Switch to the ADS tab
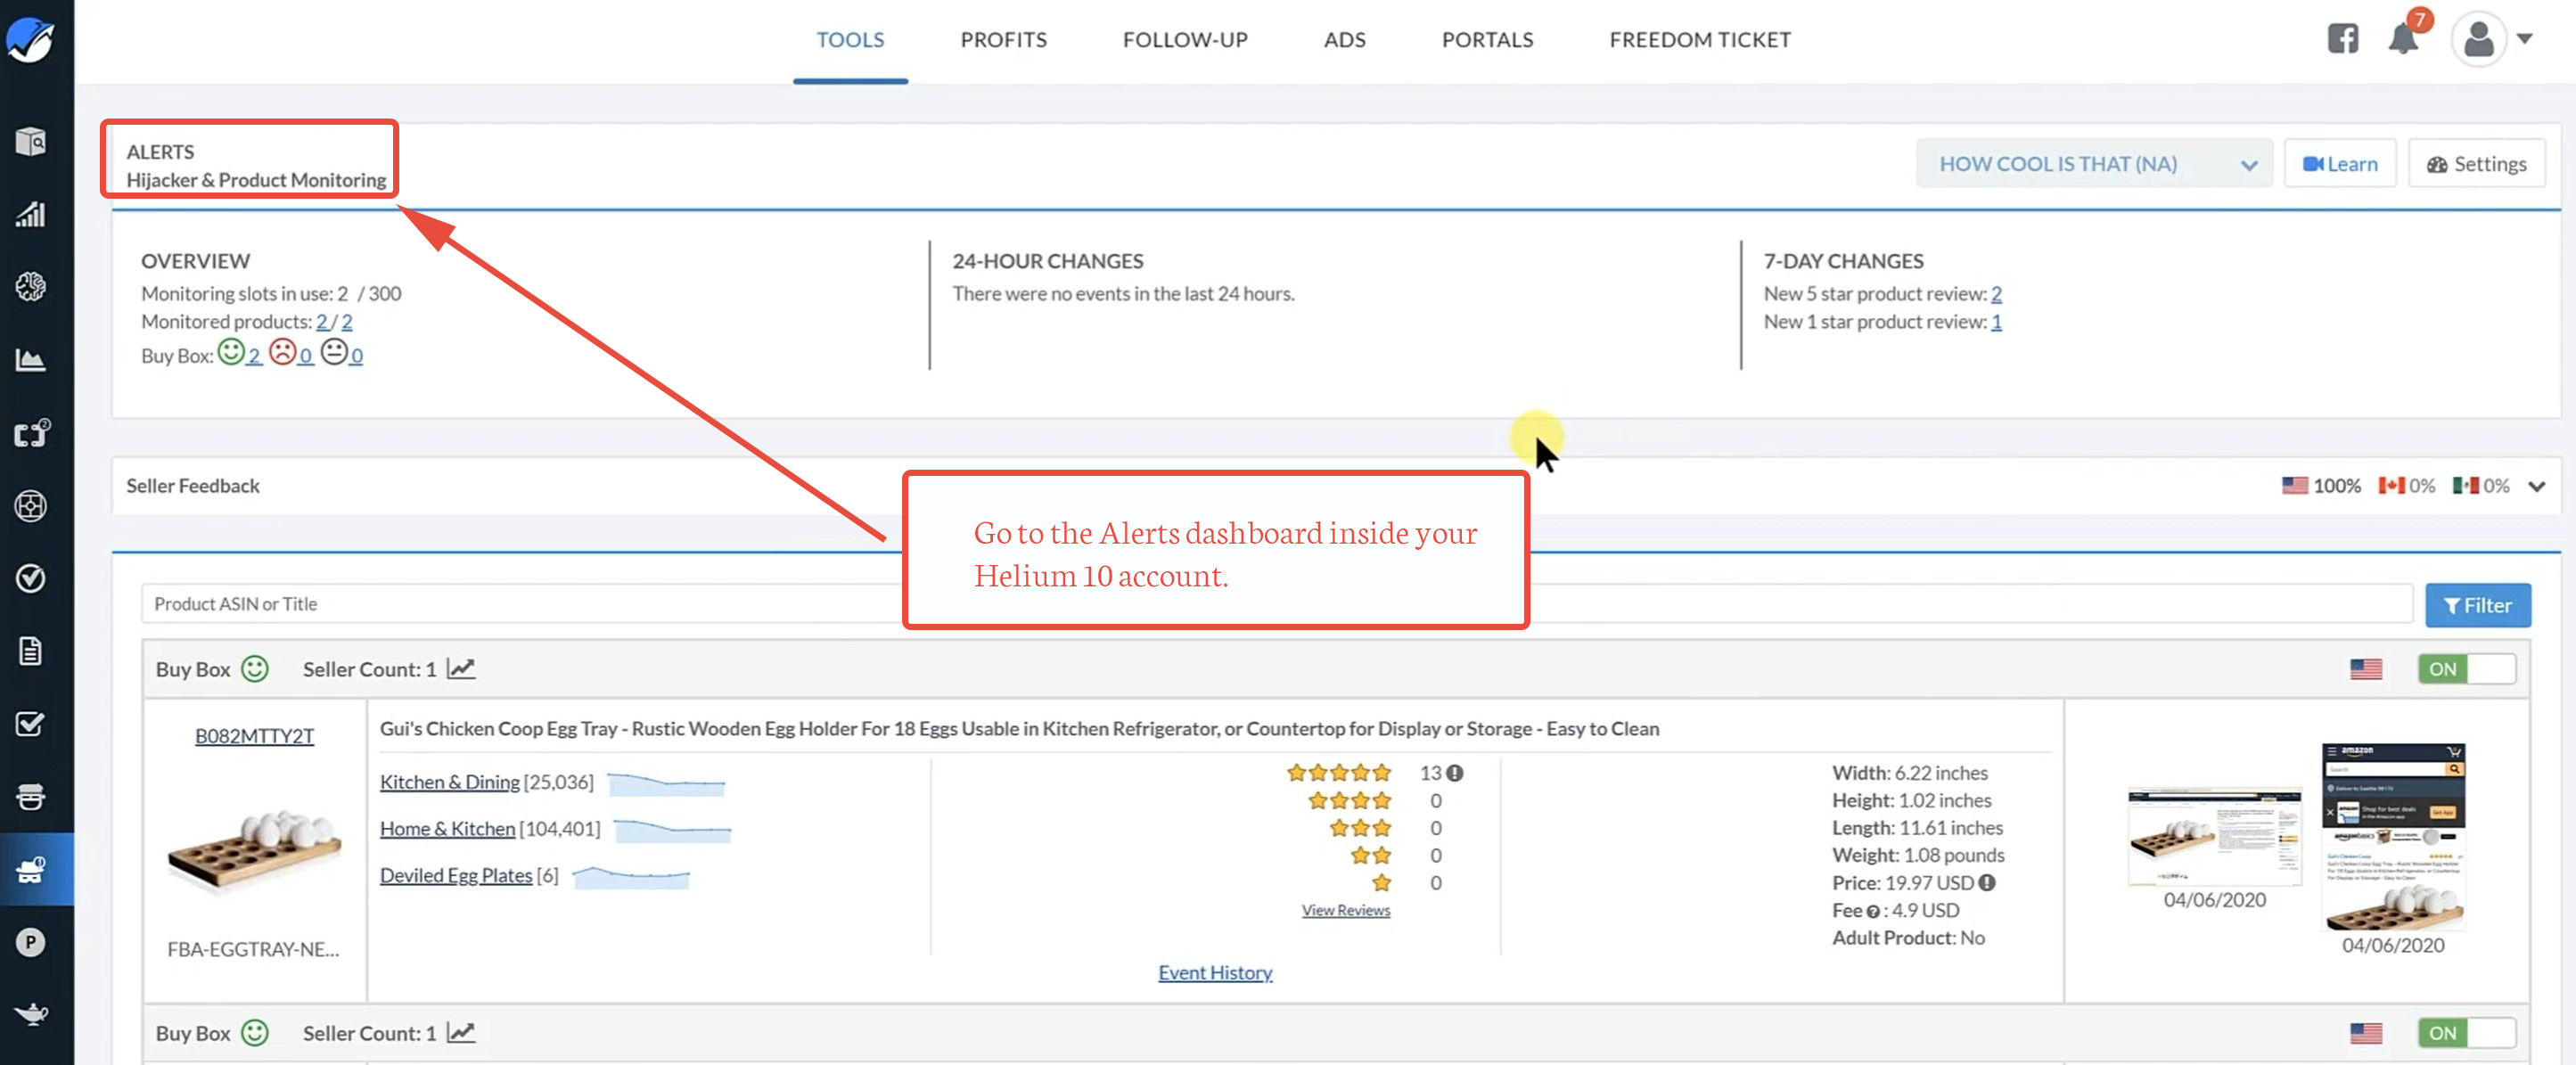 (1344, 40)
